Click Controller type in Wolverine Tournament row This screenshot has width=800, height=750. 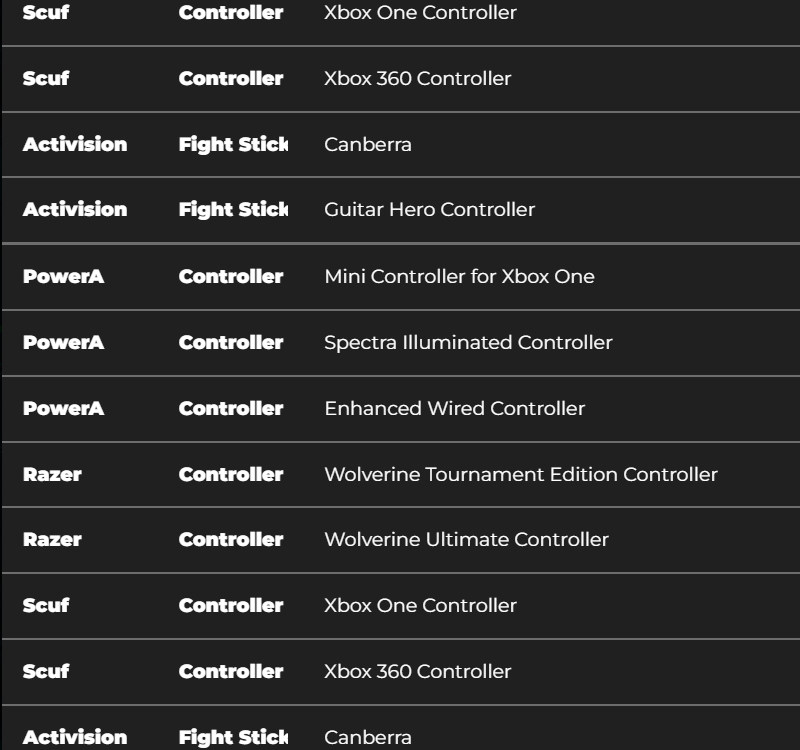[231, 474]
